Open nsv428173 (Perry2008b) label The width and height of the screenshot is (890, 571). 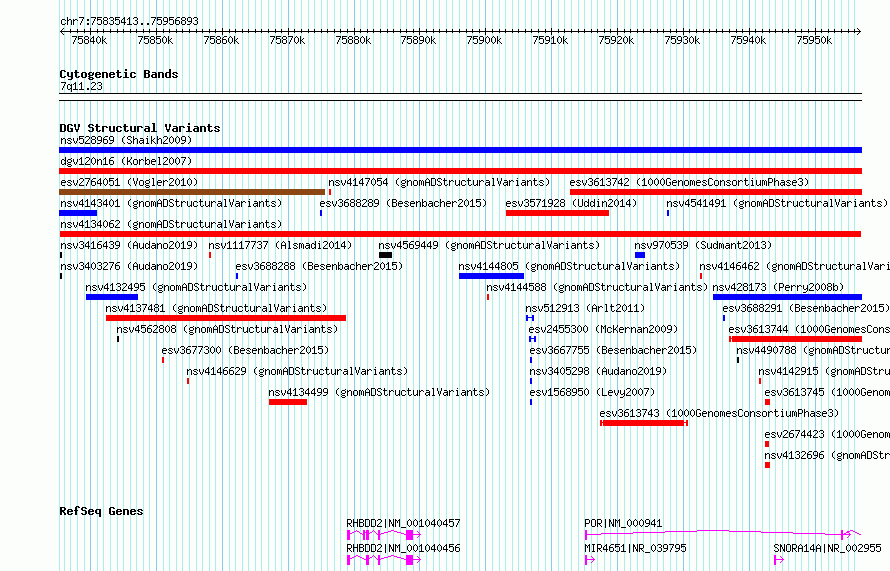pos(778,287)
